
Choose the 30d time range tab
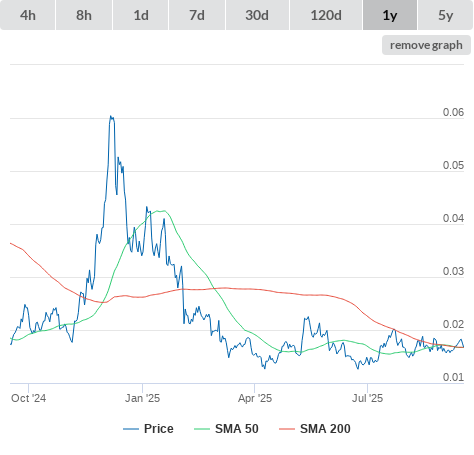[x=257, y=15]
